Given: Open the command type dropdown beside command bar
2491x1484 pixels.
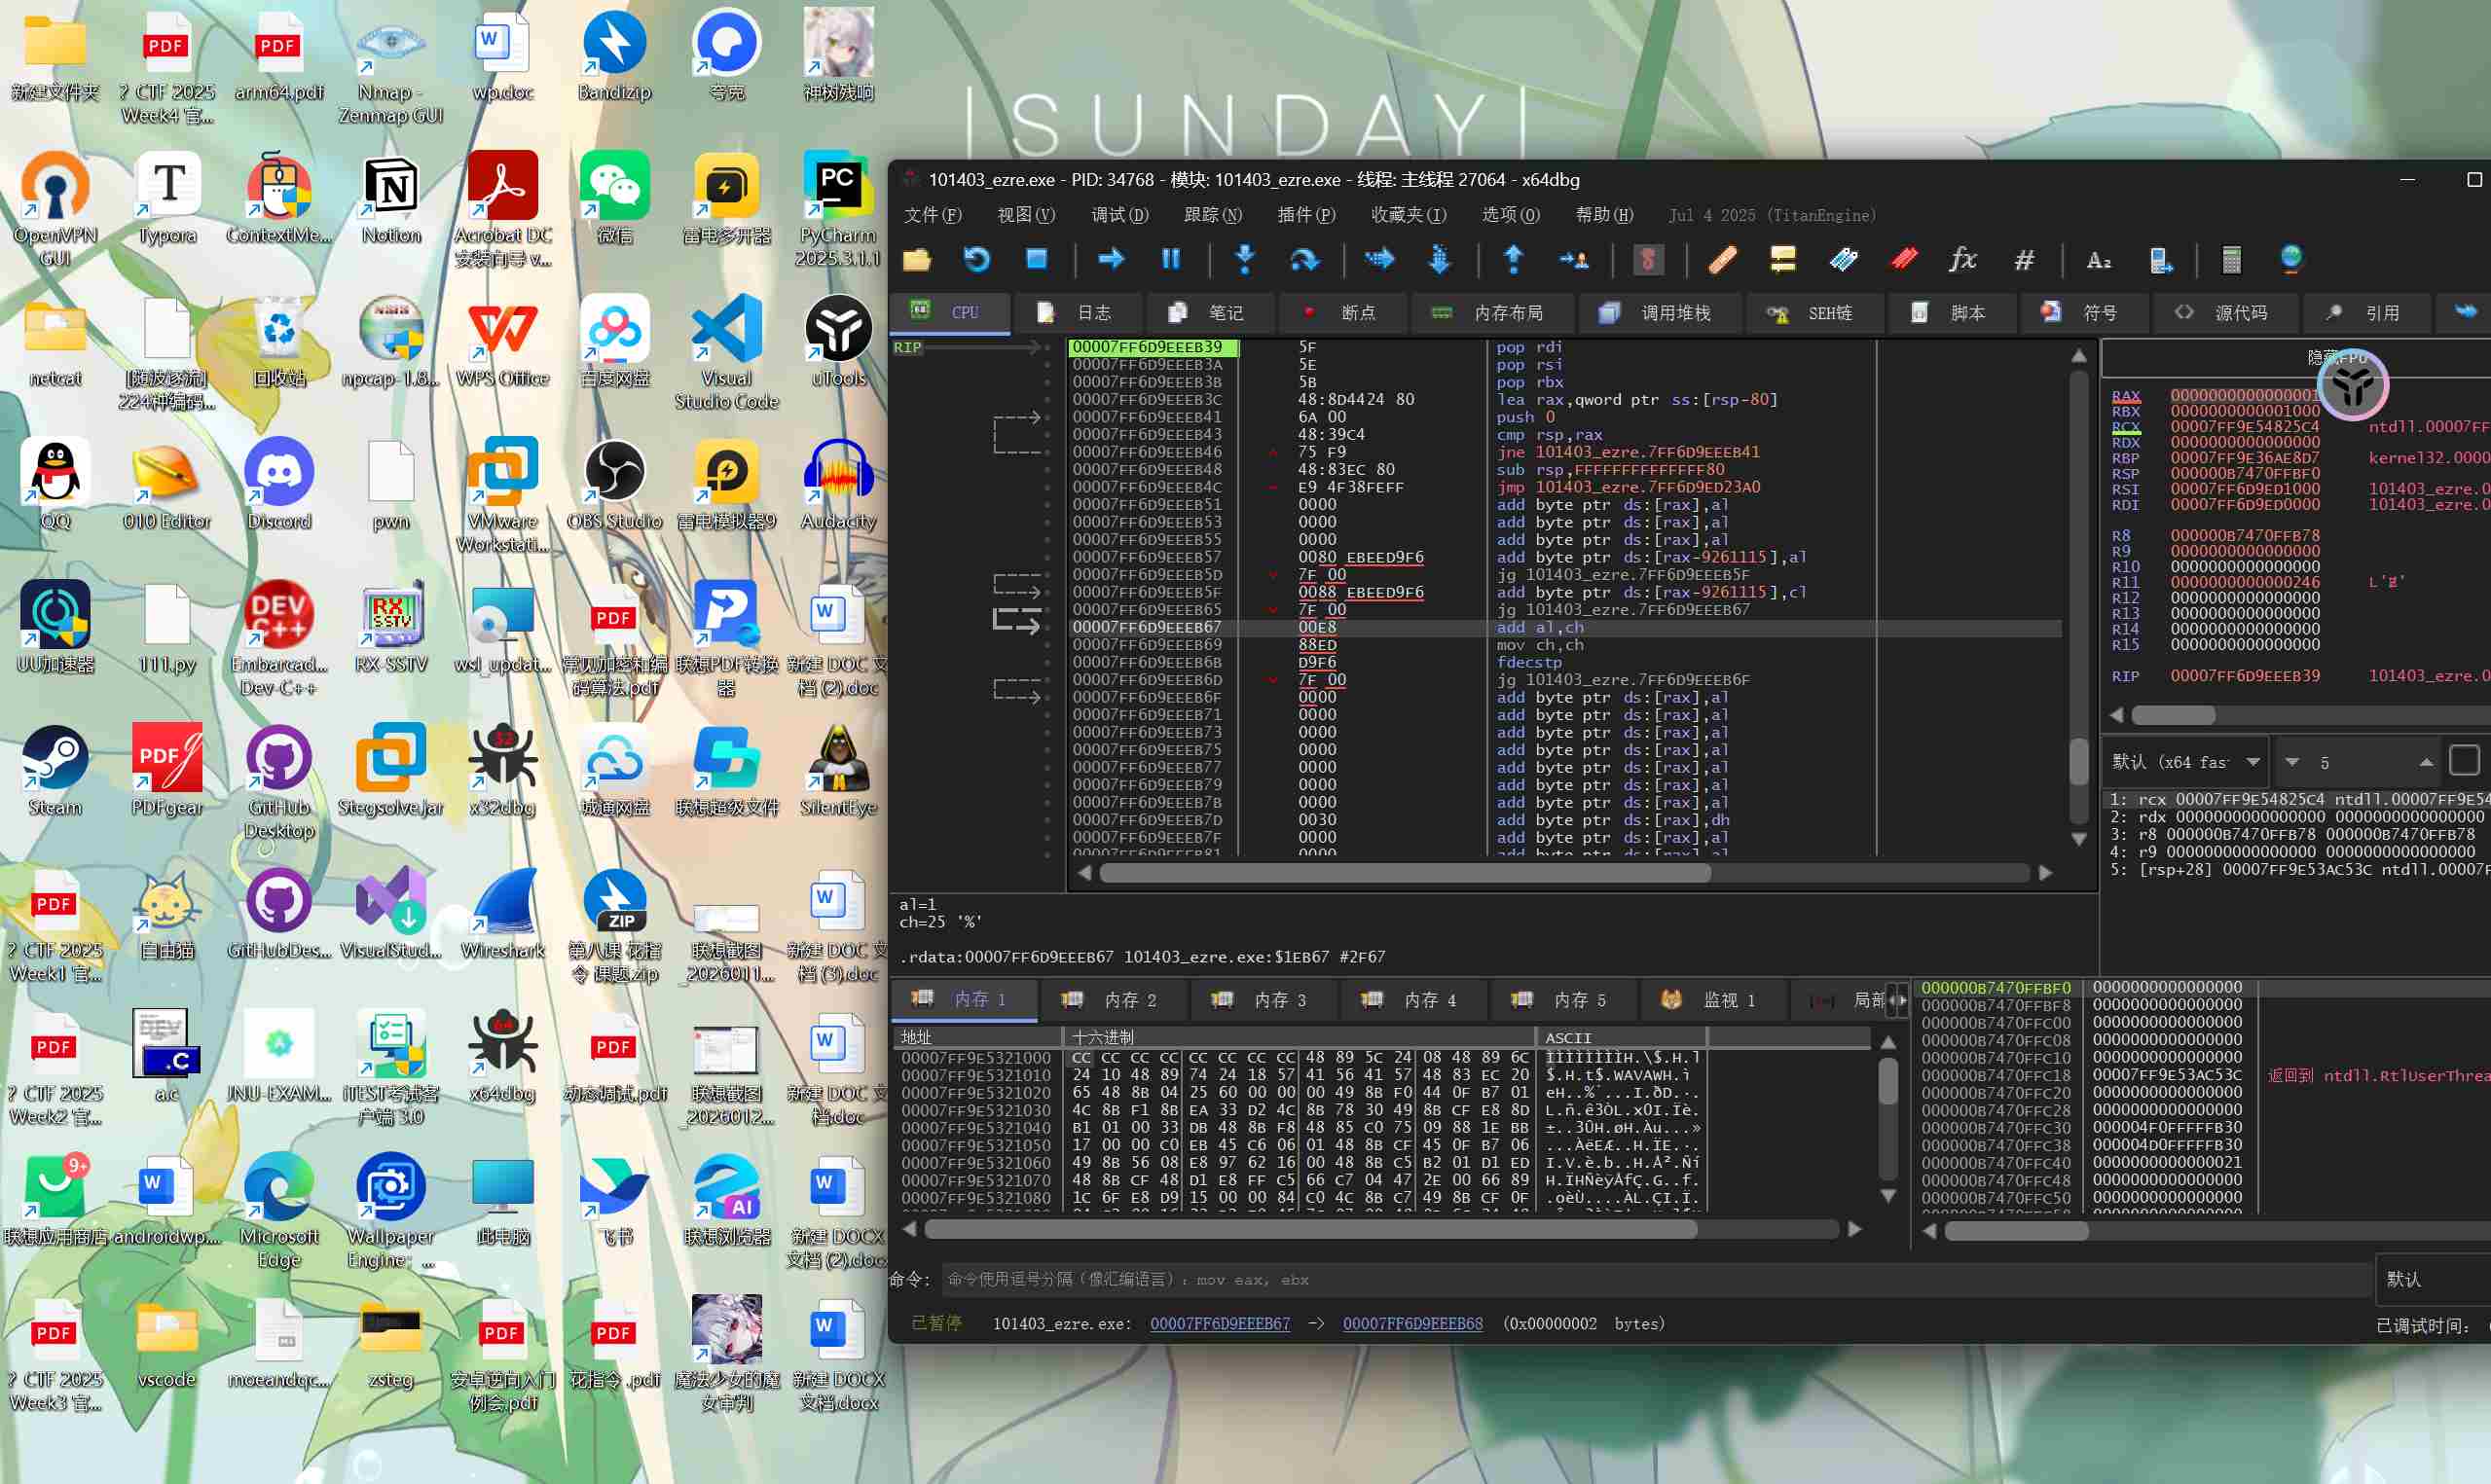Looking at the screenshot, I should click(x=2432, y=1279).
